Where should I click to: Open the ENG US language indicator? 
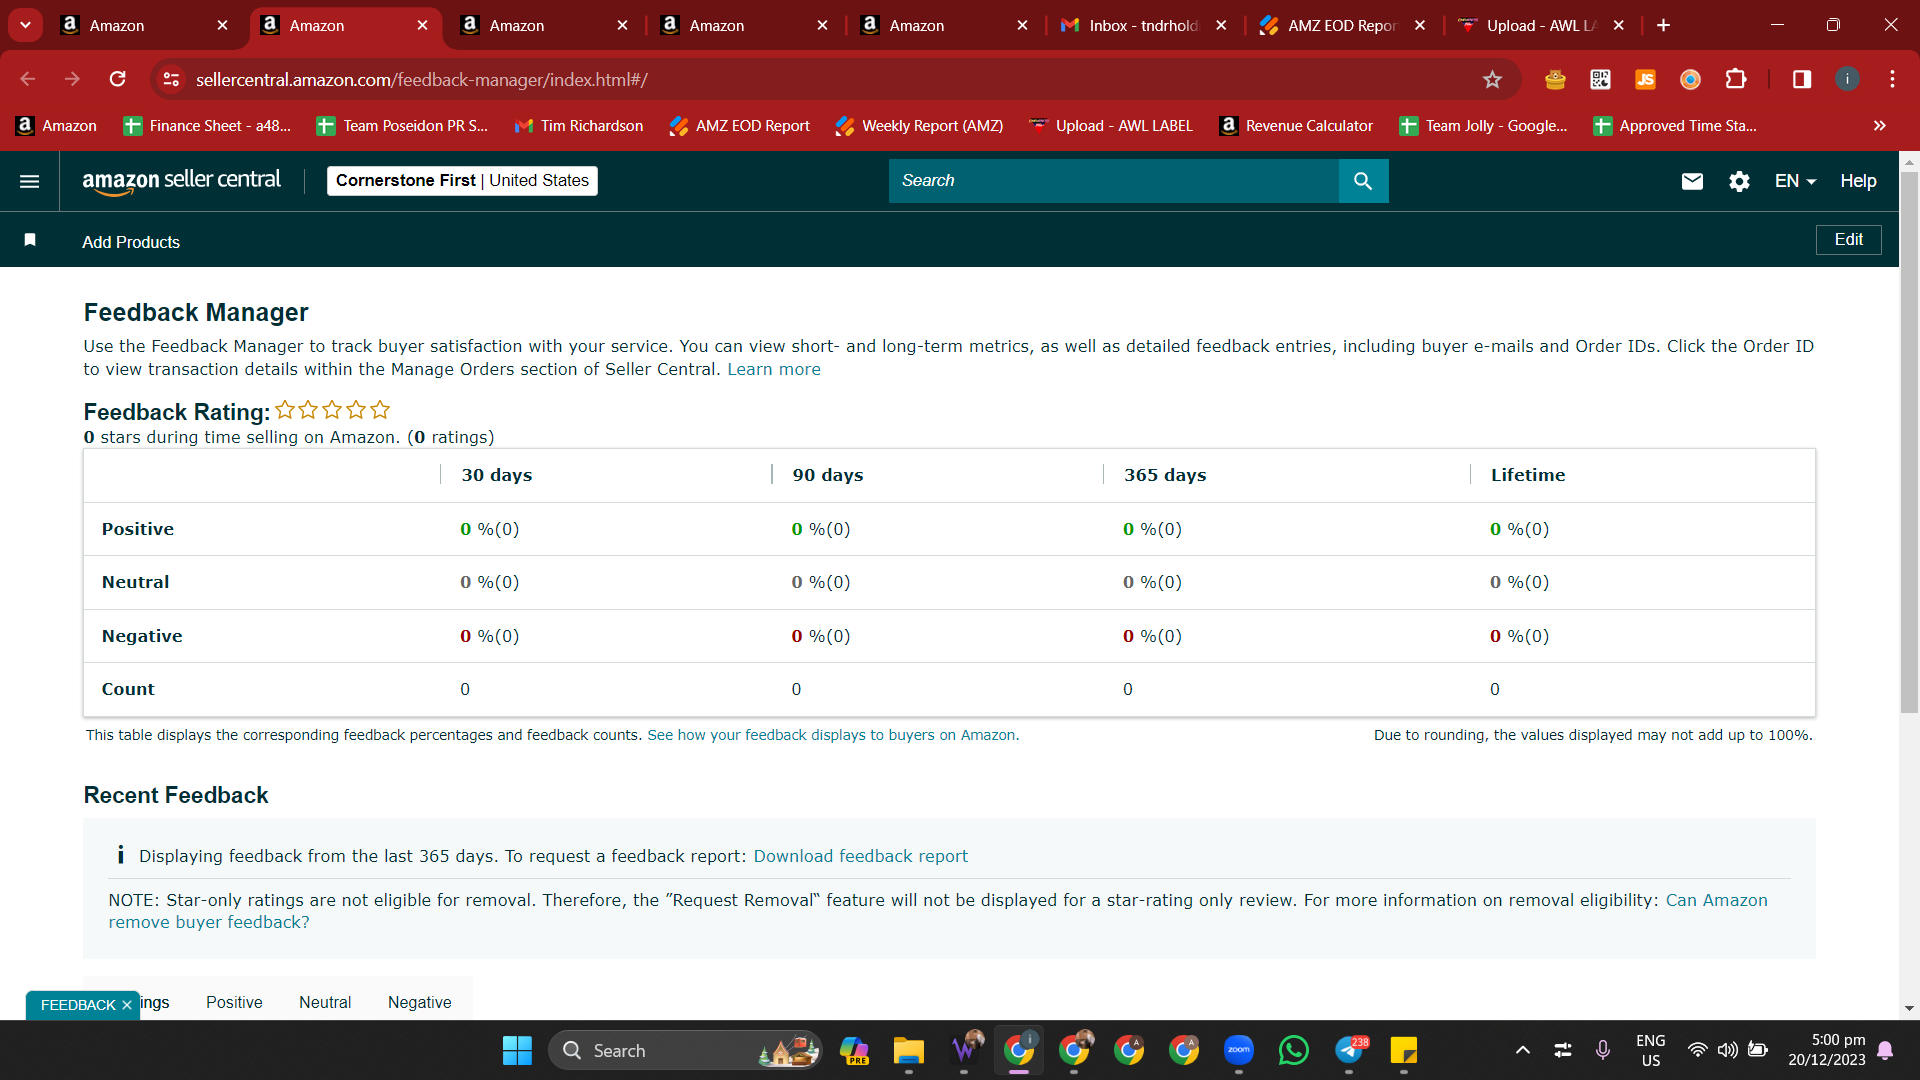pyautogui.click(x=1651, y=1050)
